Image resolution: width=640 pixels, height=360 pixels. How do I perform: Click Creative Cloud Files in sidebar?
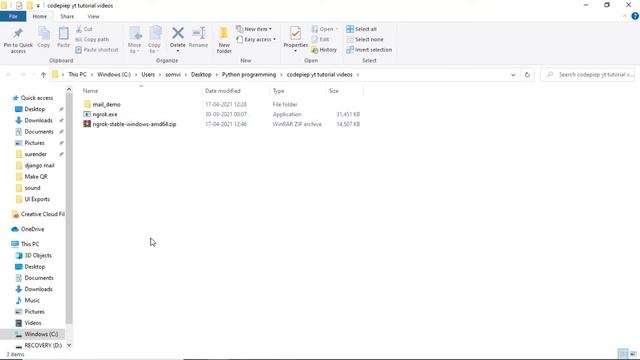[x=42, y=214]
